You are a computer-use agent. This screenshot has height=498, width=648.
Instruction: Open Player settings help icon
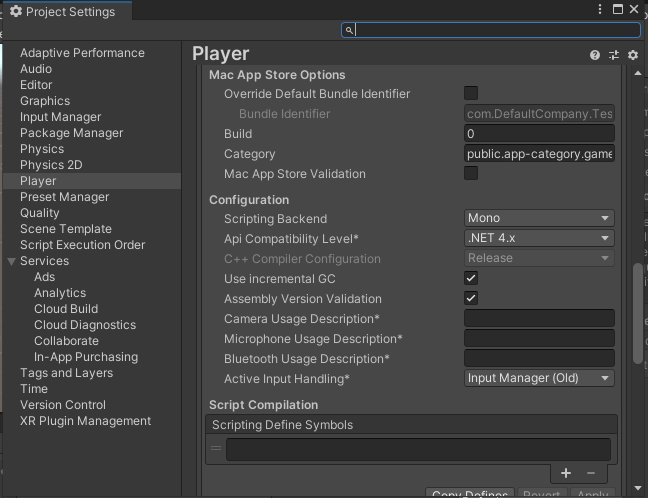click(595, 55)
